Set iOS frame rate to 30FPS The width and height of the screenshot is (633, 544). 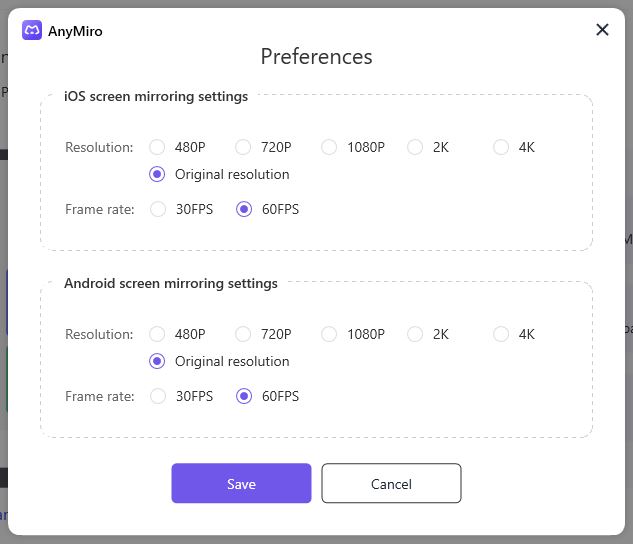pyautogui.click(x=157, y=209)
